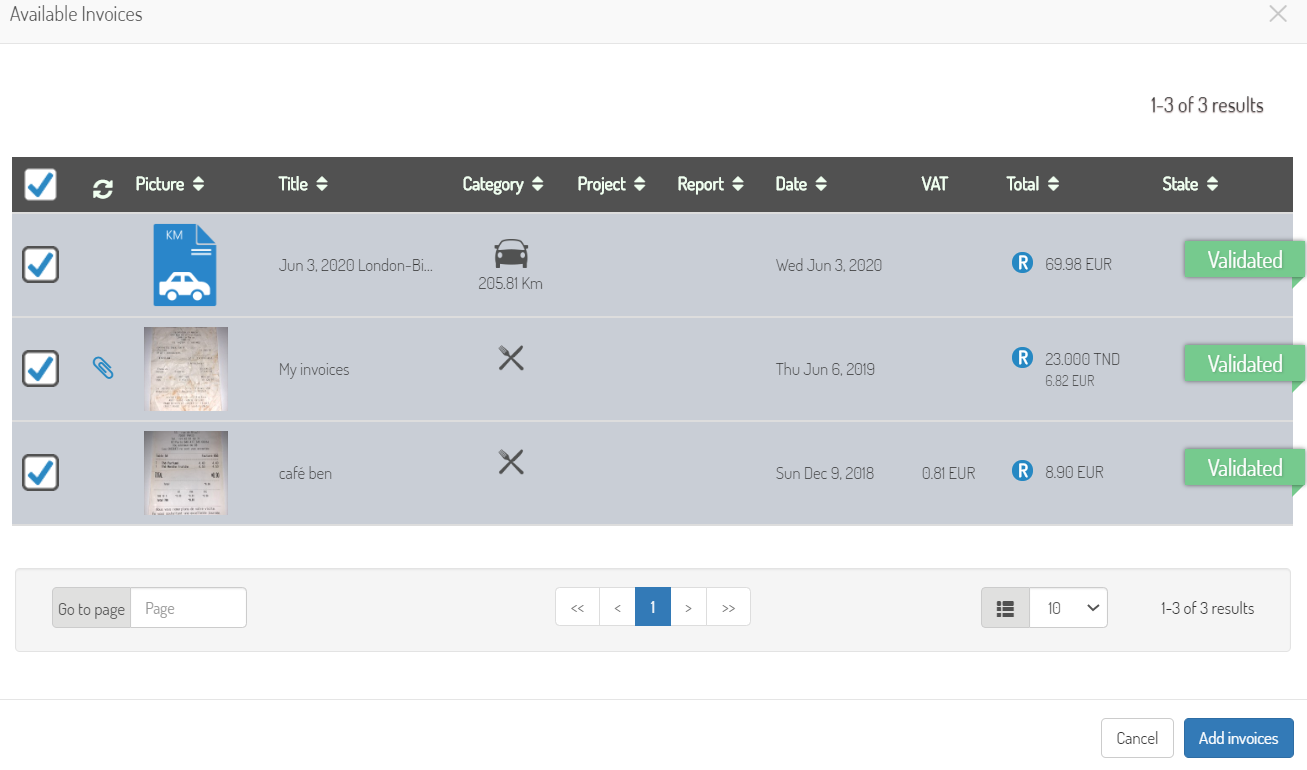Click the R badge next to 23.000 TND
Screen dimensions: 1307x770
pyautogui.click(x=1022, y=358)
